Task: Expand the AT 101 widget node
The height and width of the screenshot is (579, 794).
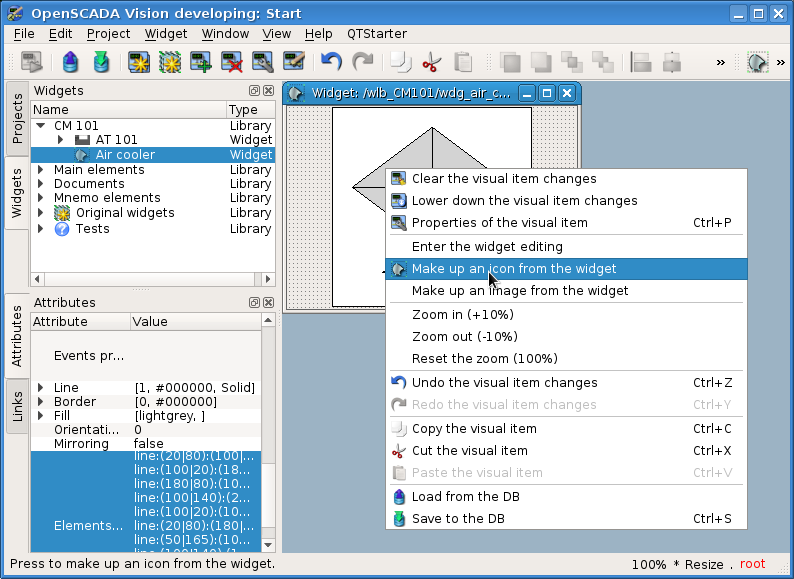Action: [x=60, y=139]
